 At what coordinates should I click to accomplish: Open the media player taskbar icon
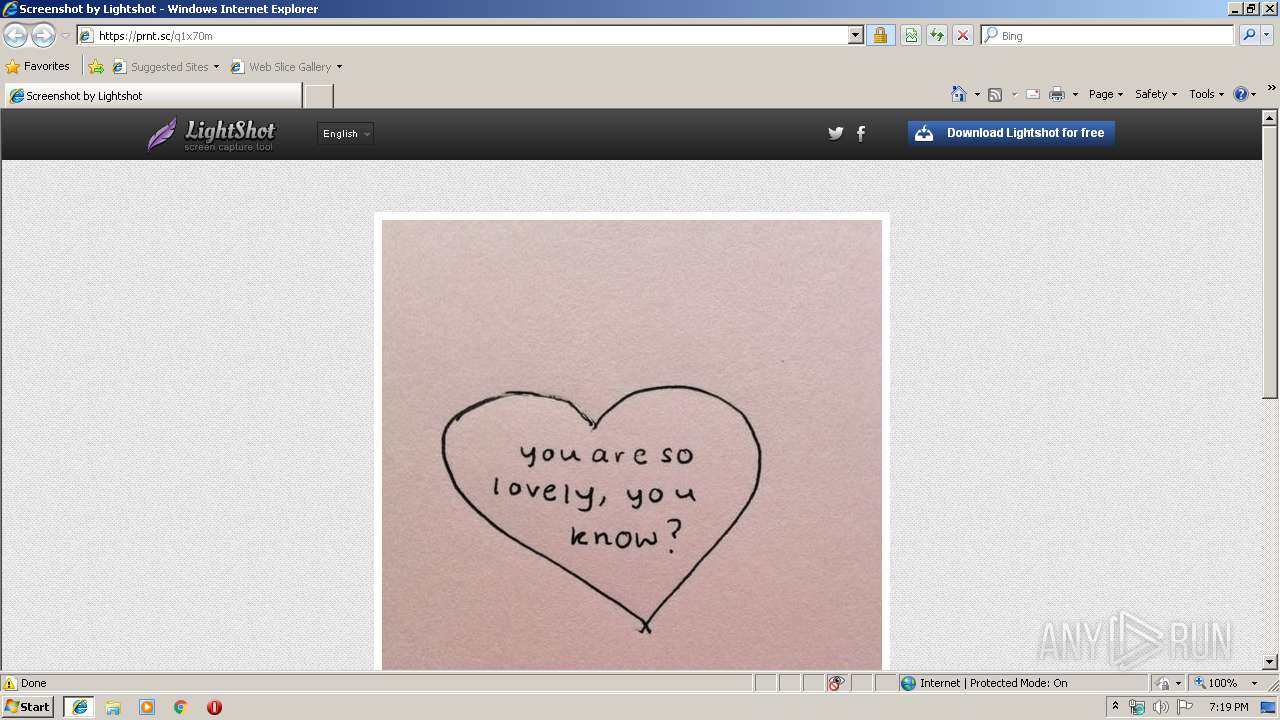pyautogui.click(x=147, y=707)
